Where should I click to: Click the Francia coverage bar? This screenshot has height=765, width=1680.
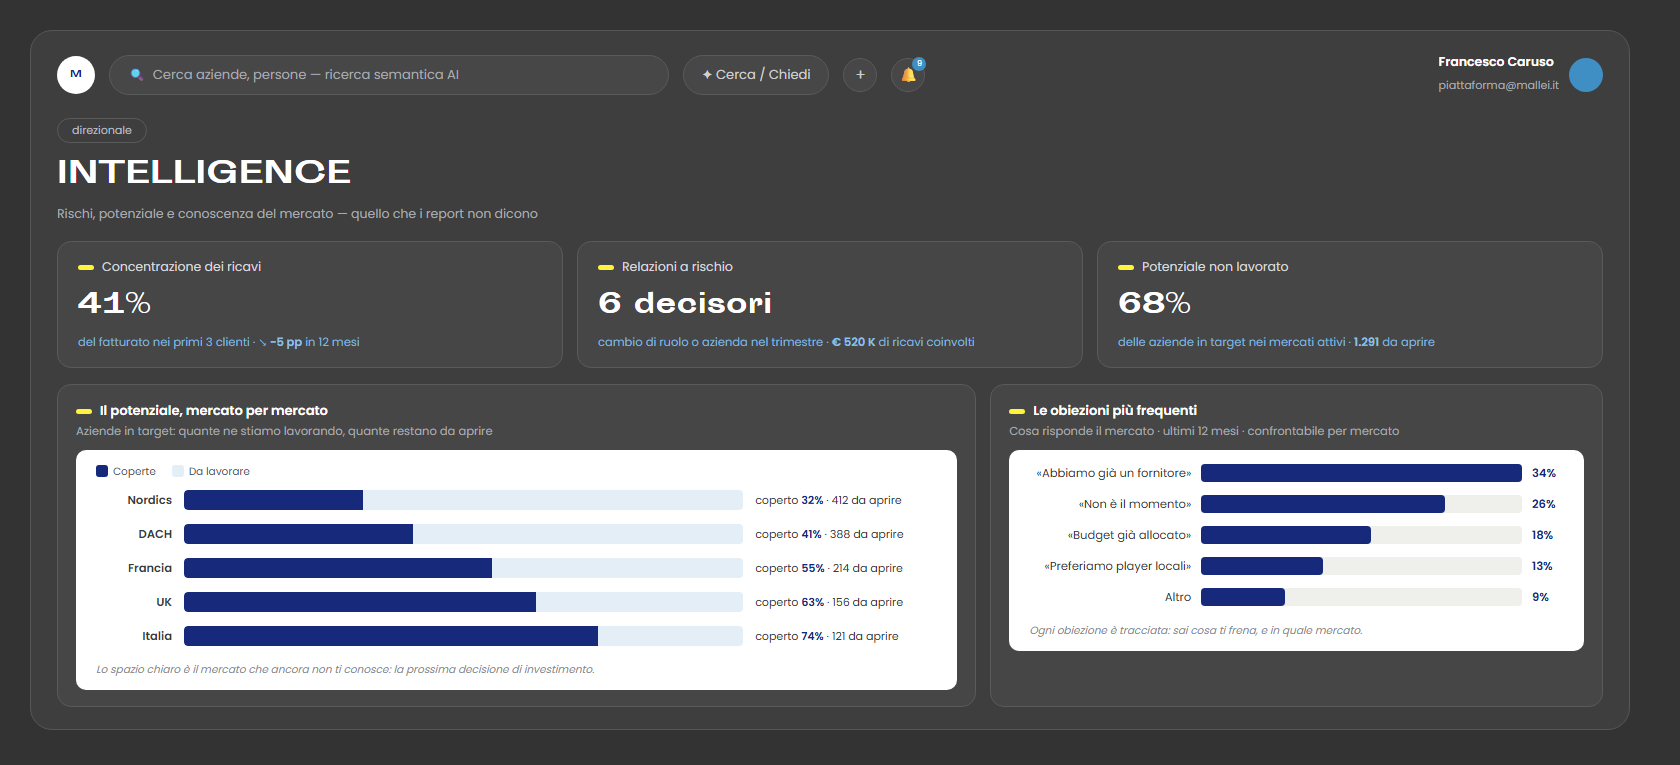[x=463, y=568]
